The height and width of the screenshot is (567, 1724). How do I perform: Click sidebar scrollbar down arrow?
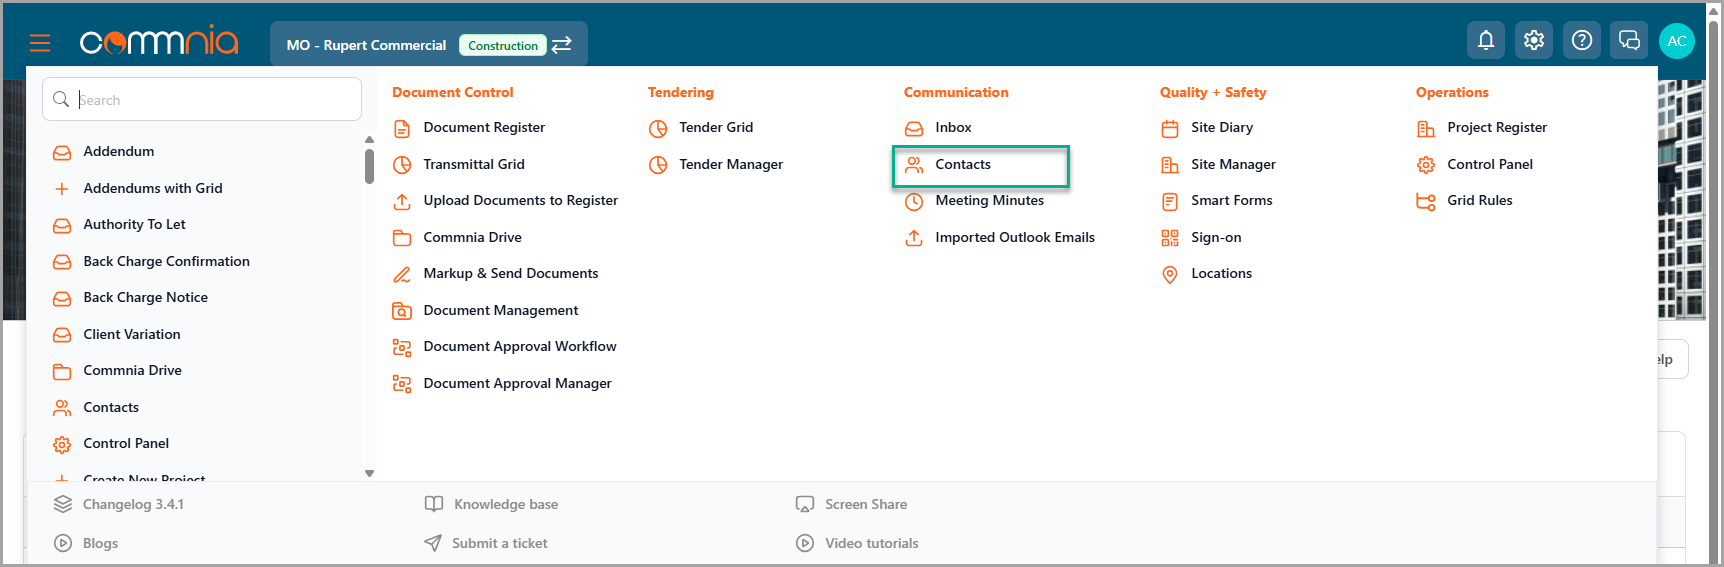click(x=369, y=473)
